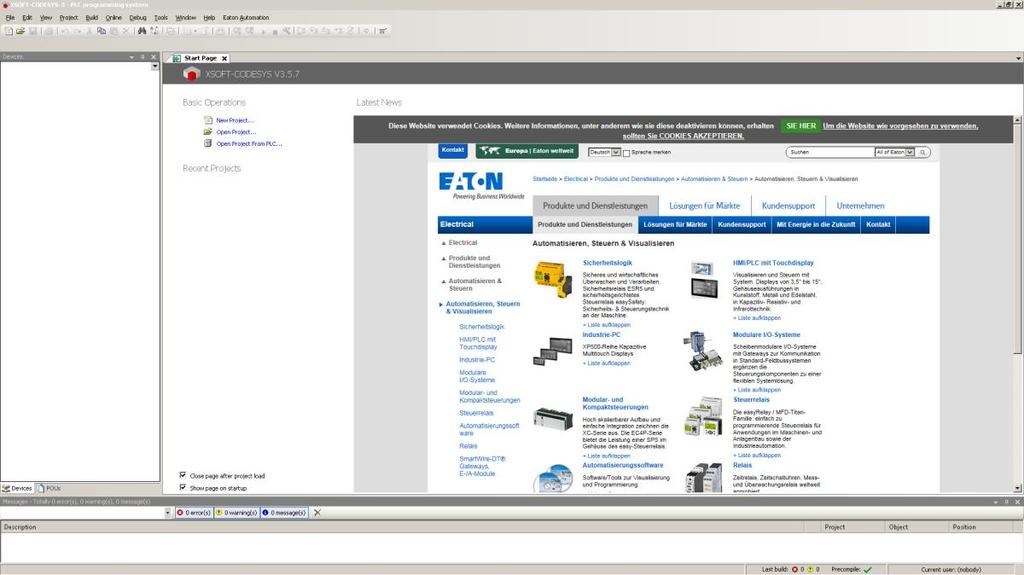Screen dimensions: 1024x575
Task: Click the search magnifier icon on the web page
Action: click(x=923, y=152)
